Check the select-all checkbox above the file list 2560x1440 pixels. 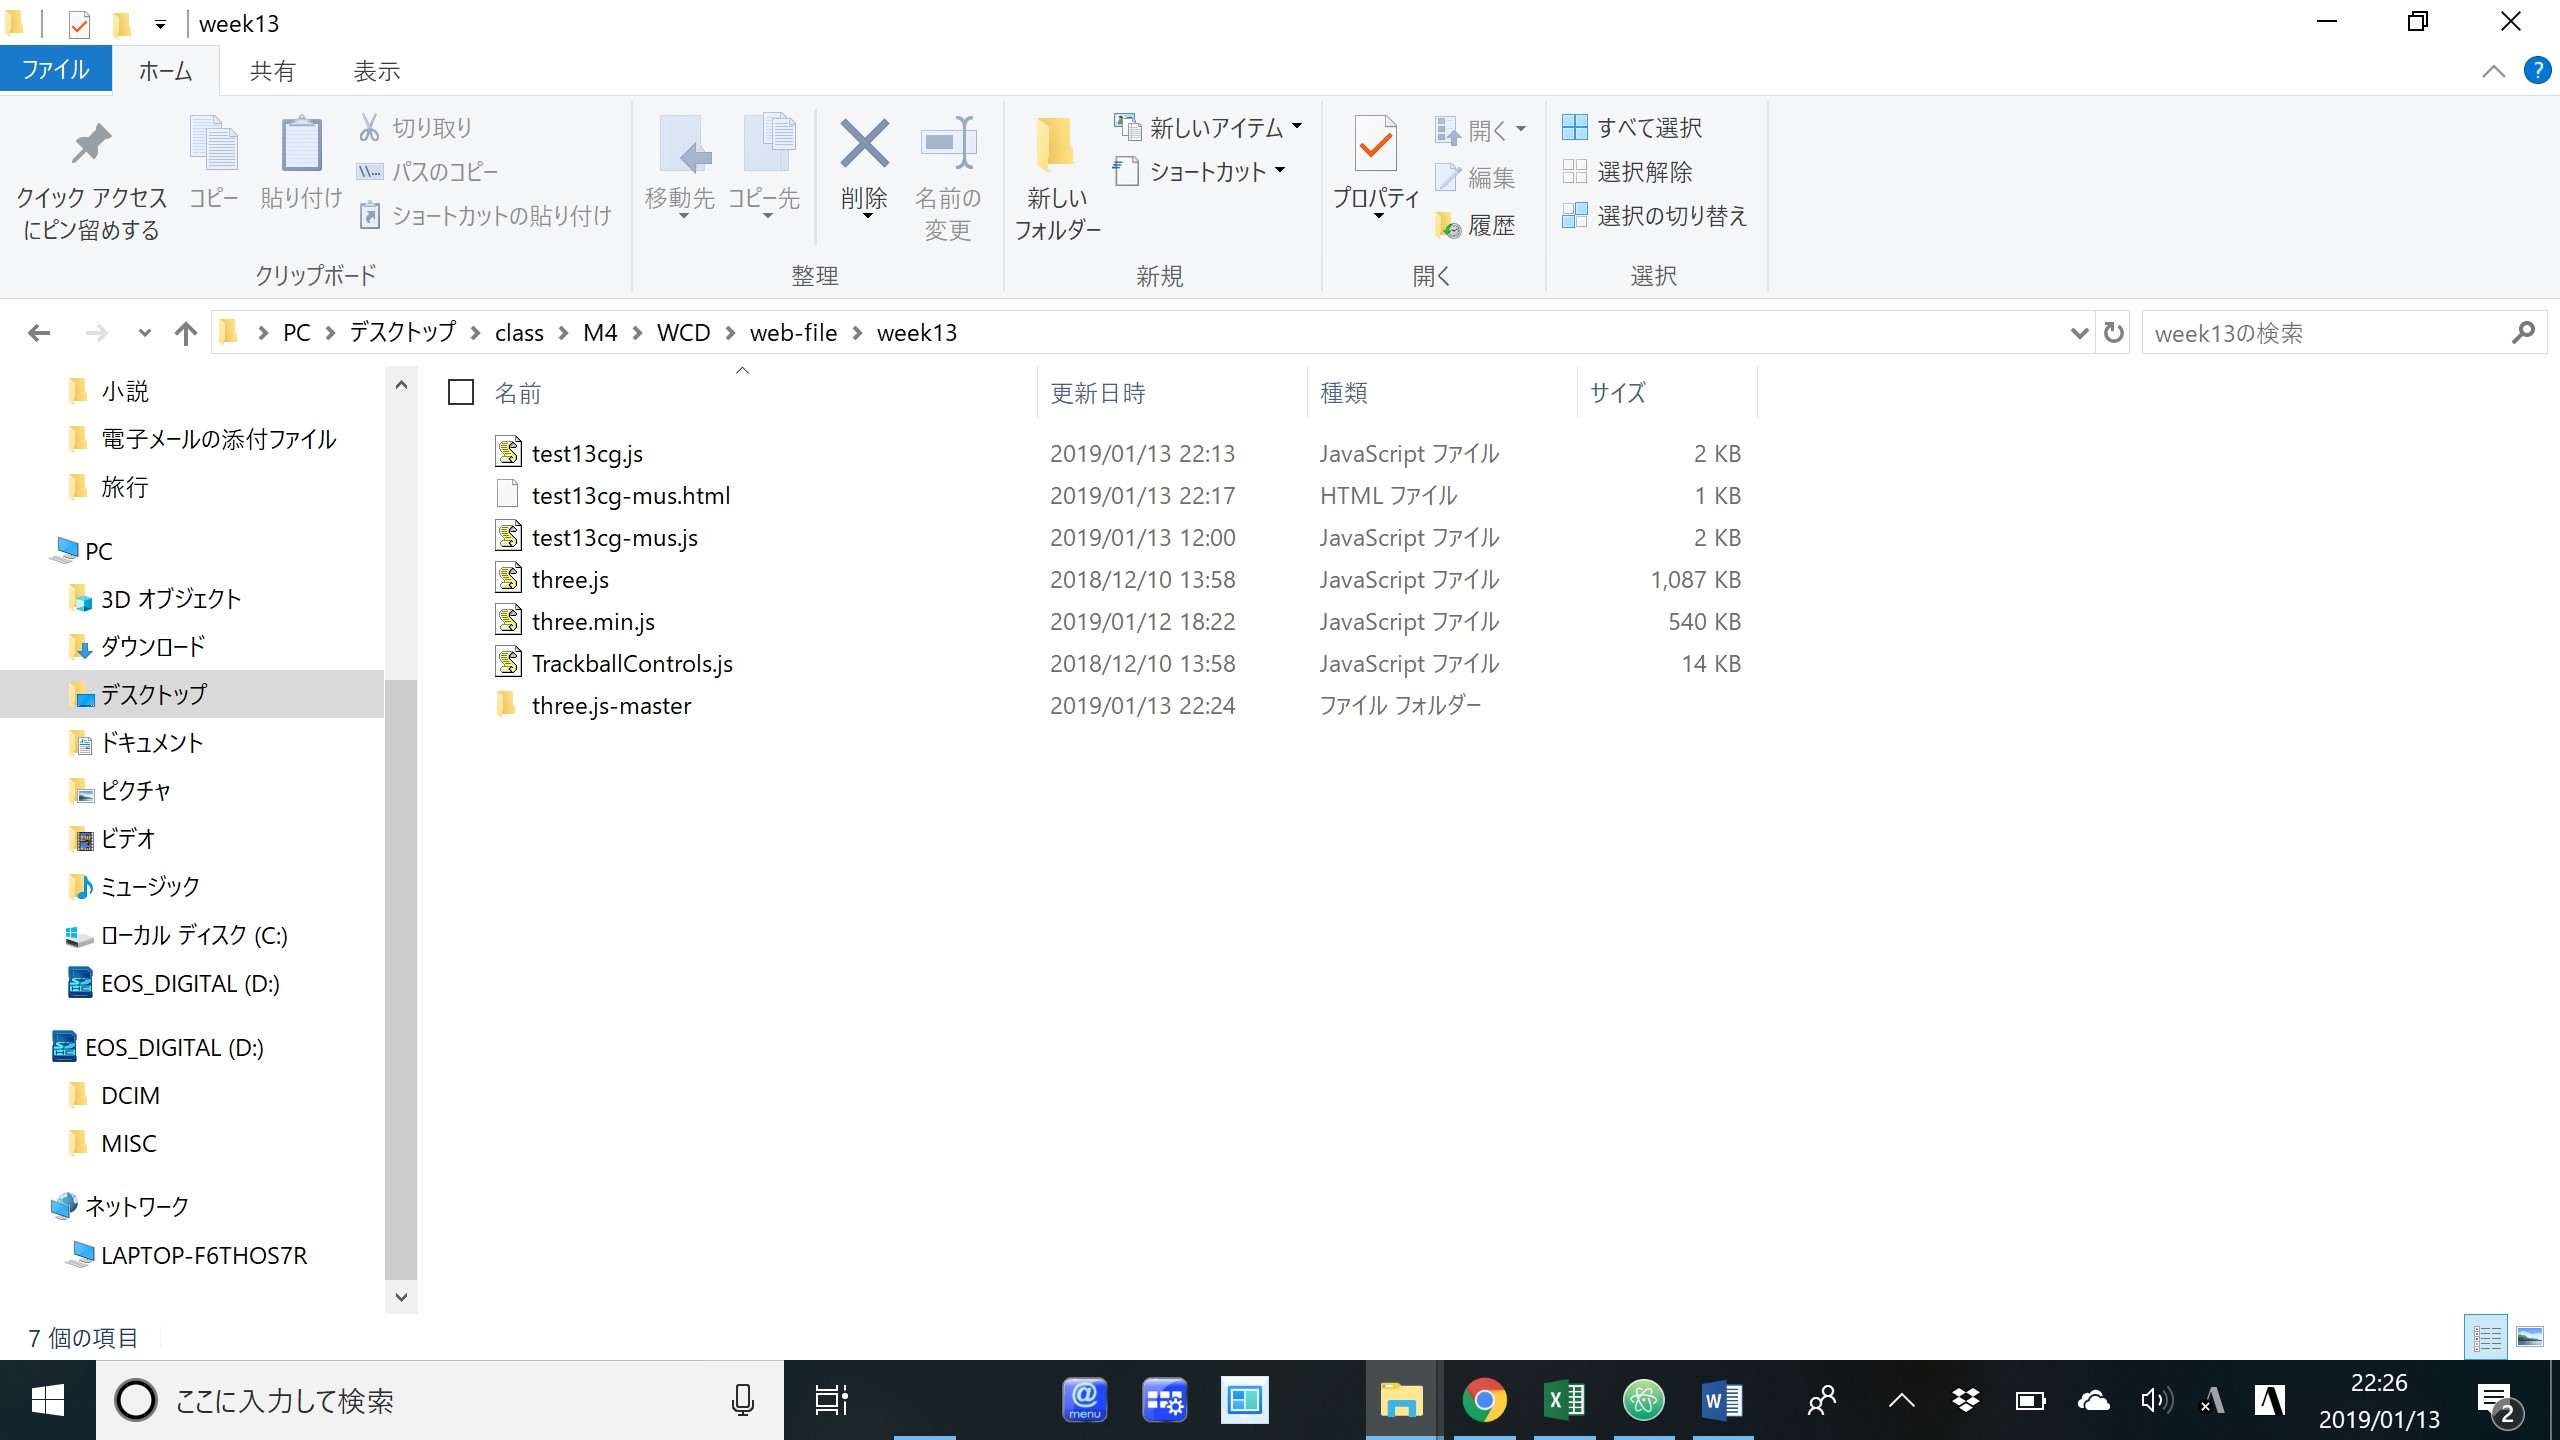point(460,392)
